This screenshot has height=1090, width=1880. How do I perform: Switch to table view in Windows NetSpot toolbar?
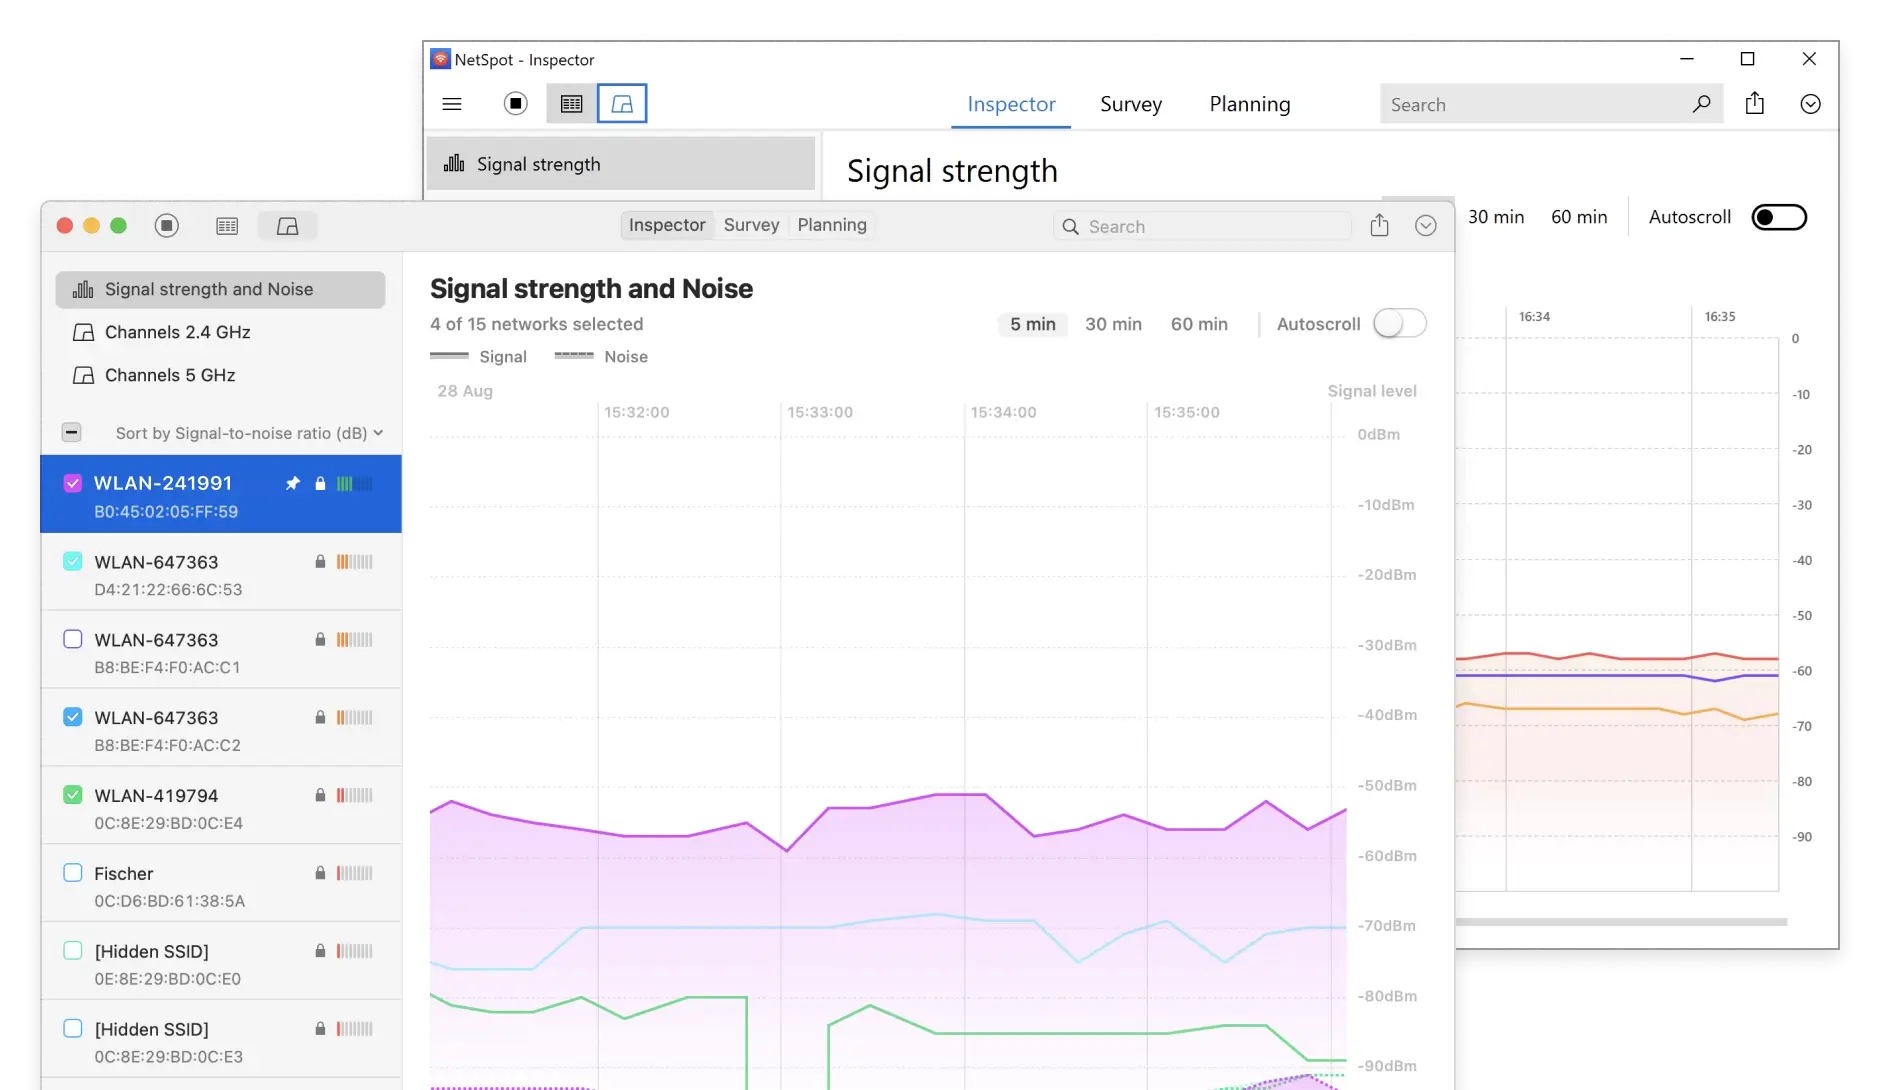coord(571,104)
